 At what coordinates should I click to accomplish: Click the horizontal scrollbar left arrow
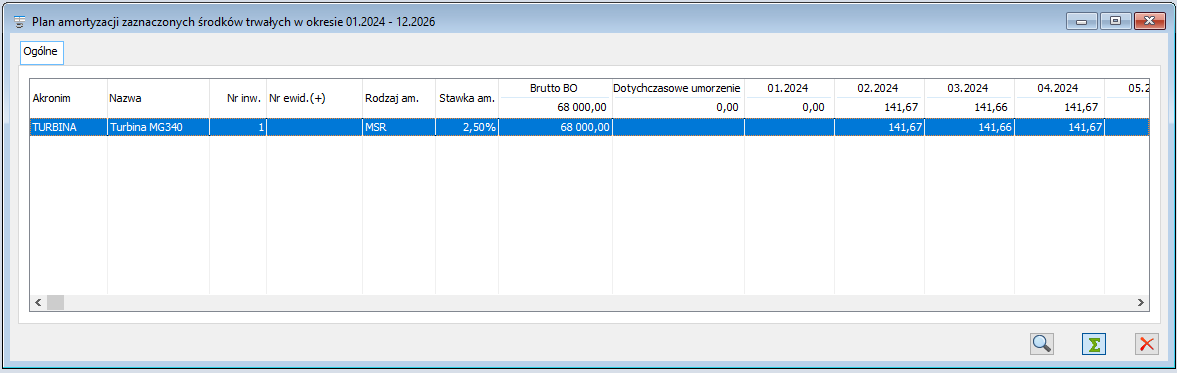(38, 302)
